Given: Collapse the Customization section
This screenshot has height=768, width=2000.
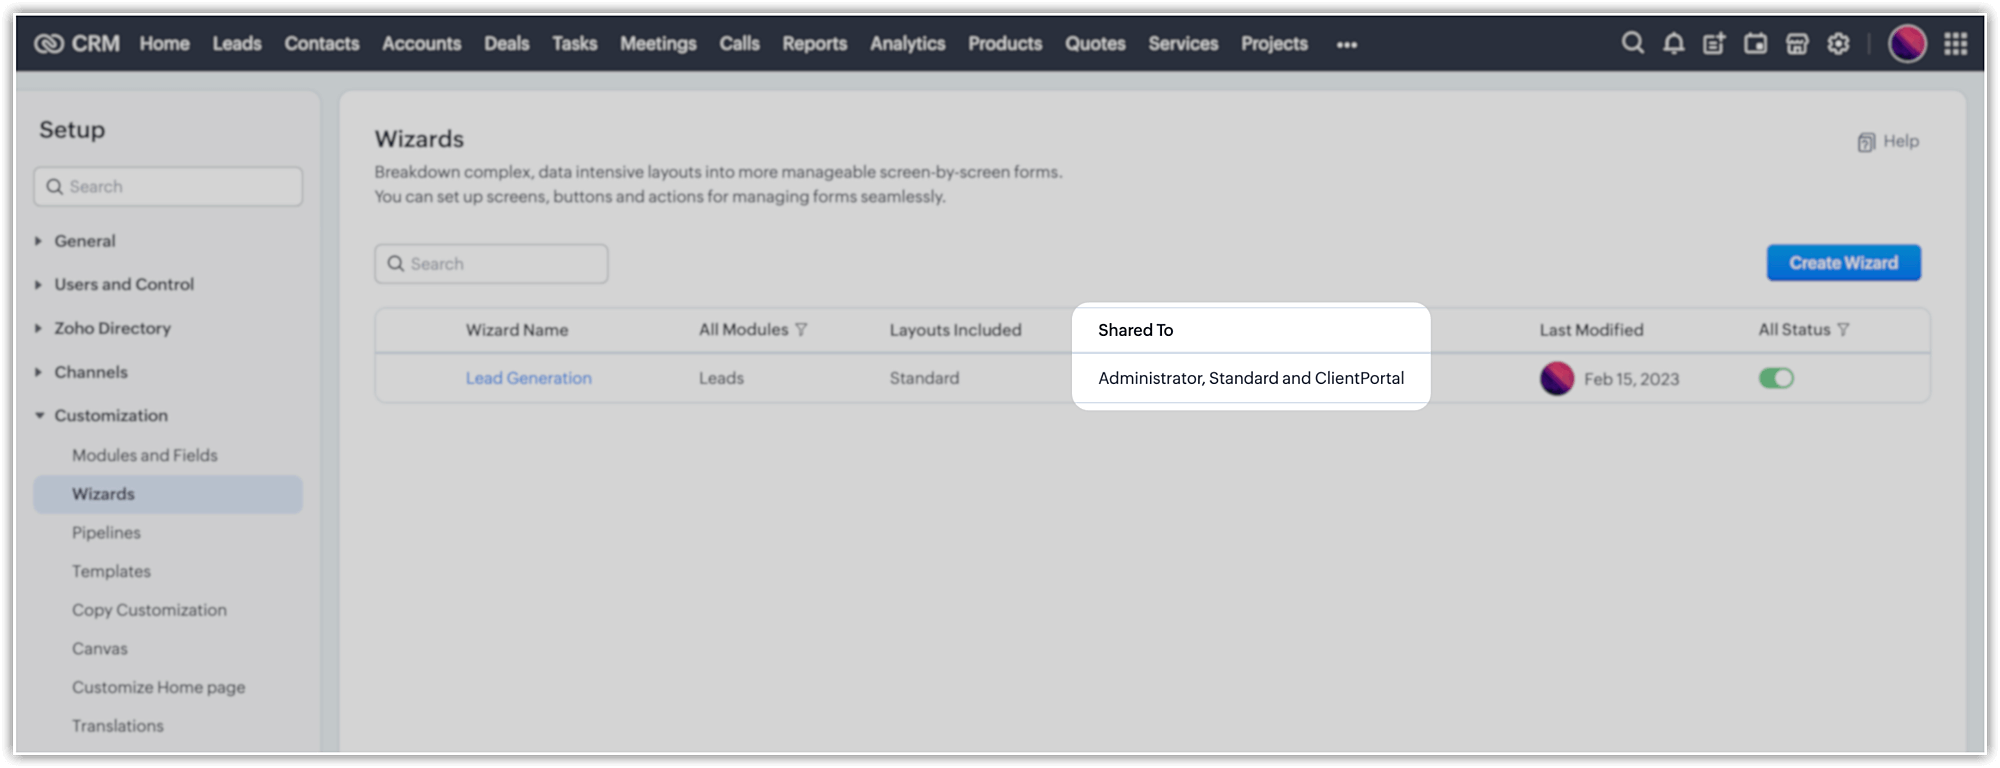Looking at the screenshot, I should [x=110, y=415].
